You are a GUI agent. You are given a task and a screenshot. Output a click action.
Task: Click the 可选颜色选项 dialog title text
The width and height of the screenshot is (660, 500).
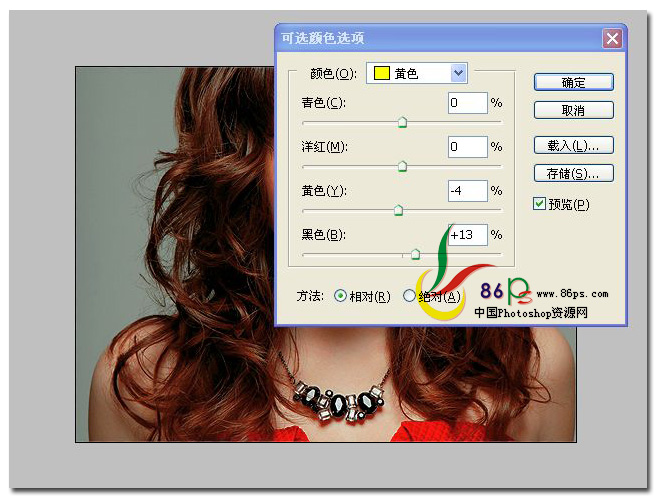click(323, 38)
